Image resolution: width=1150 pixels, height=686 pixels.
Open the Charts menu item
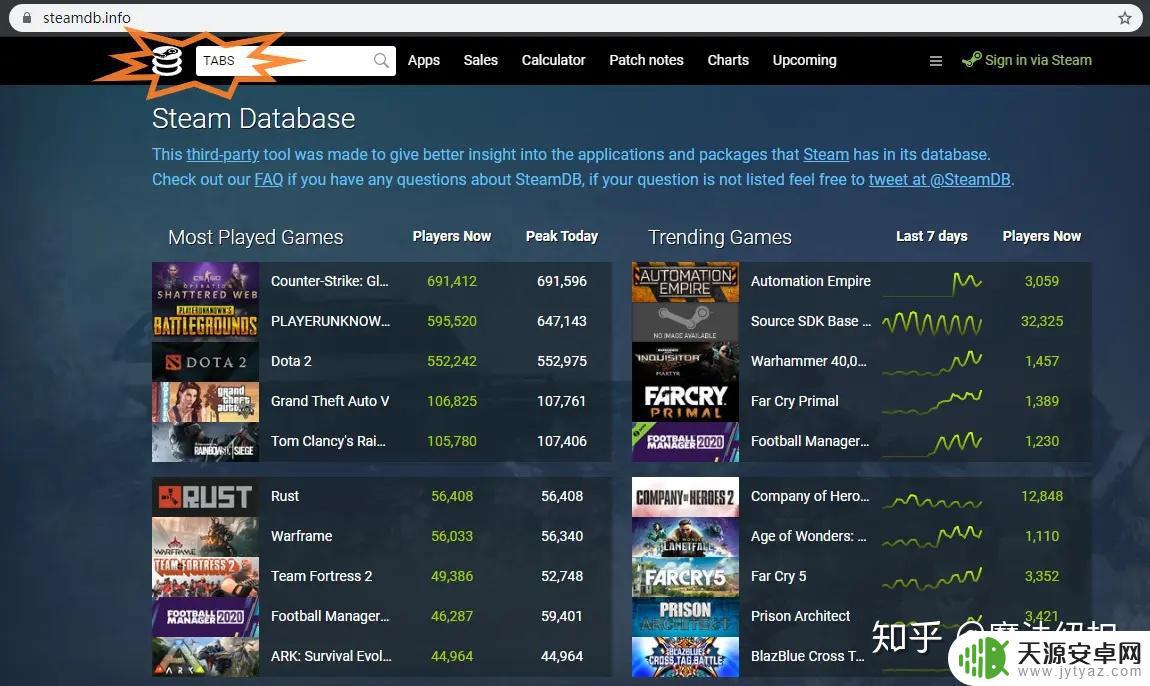(728, 60)
